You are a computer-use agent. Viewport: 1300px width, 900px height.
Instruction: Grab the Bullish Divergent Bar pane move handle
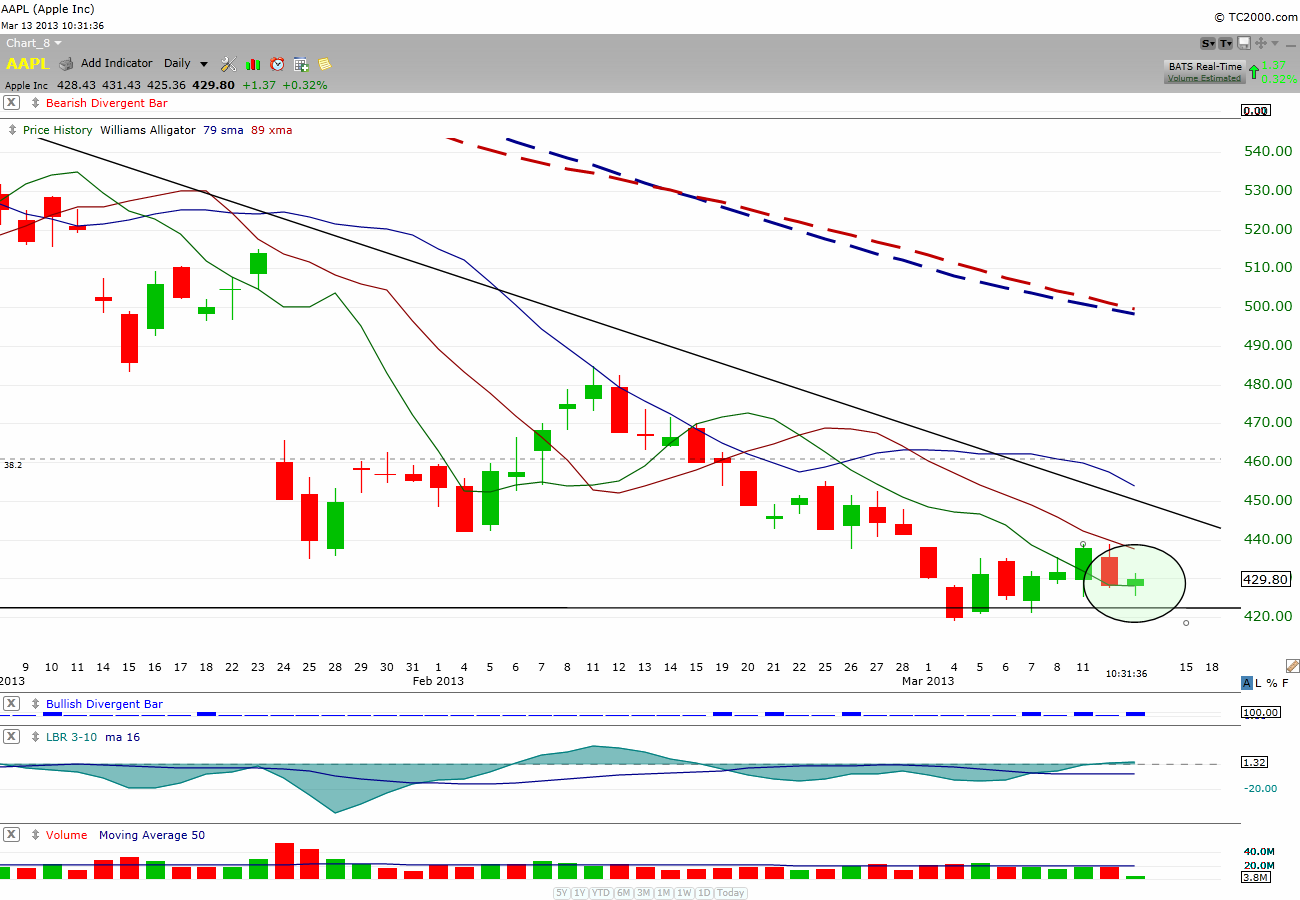coord(36,704)
